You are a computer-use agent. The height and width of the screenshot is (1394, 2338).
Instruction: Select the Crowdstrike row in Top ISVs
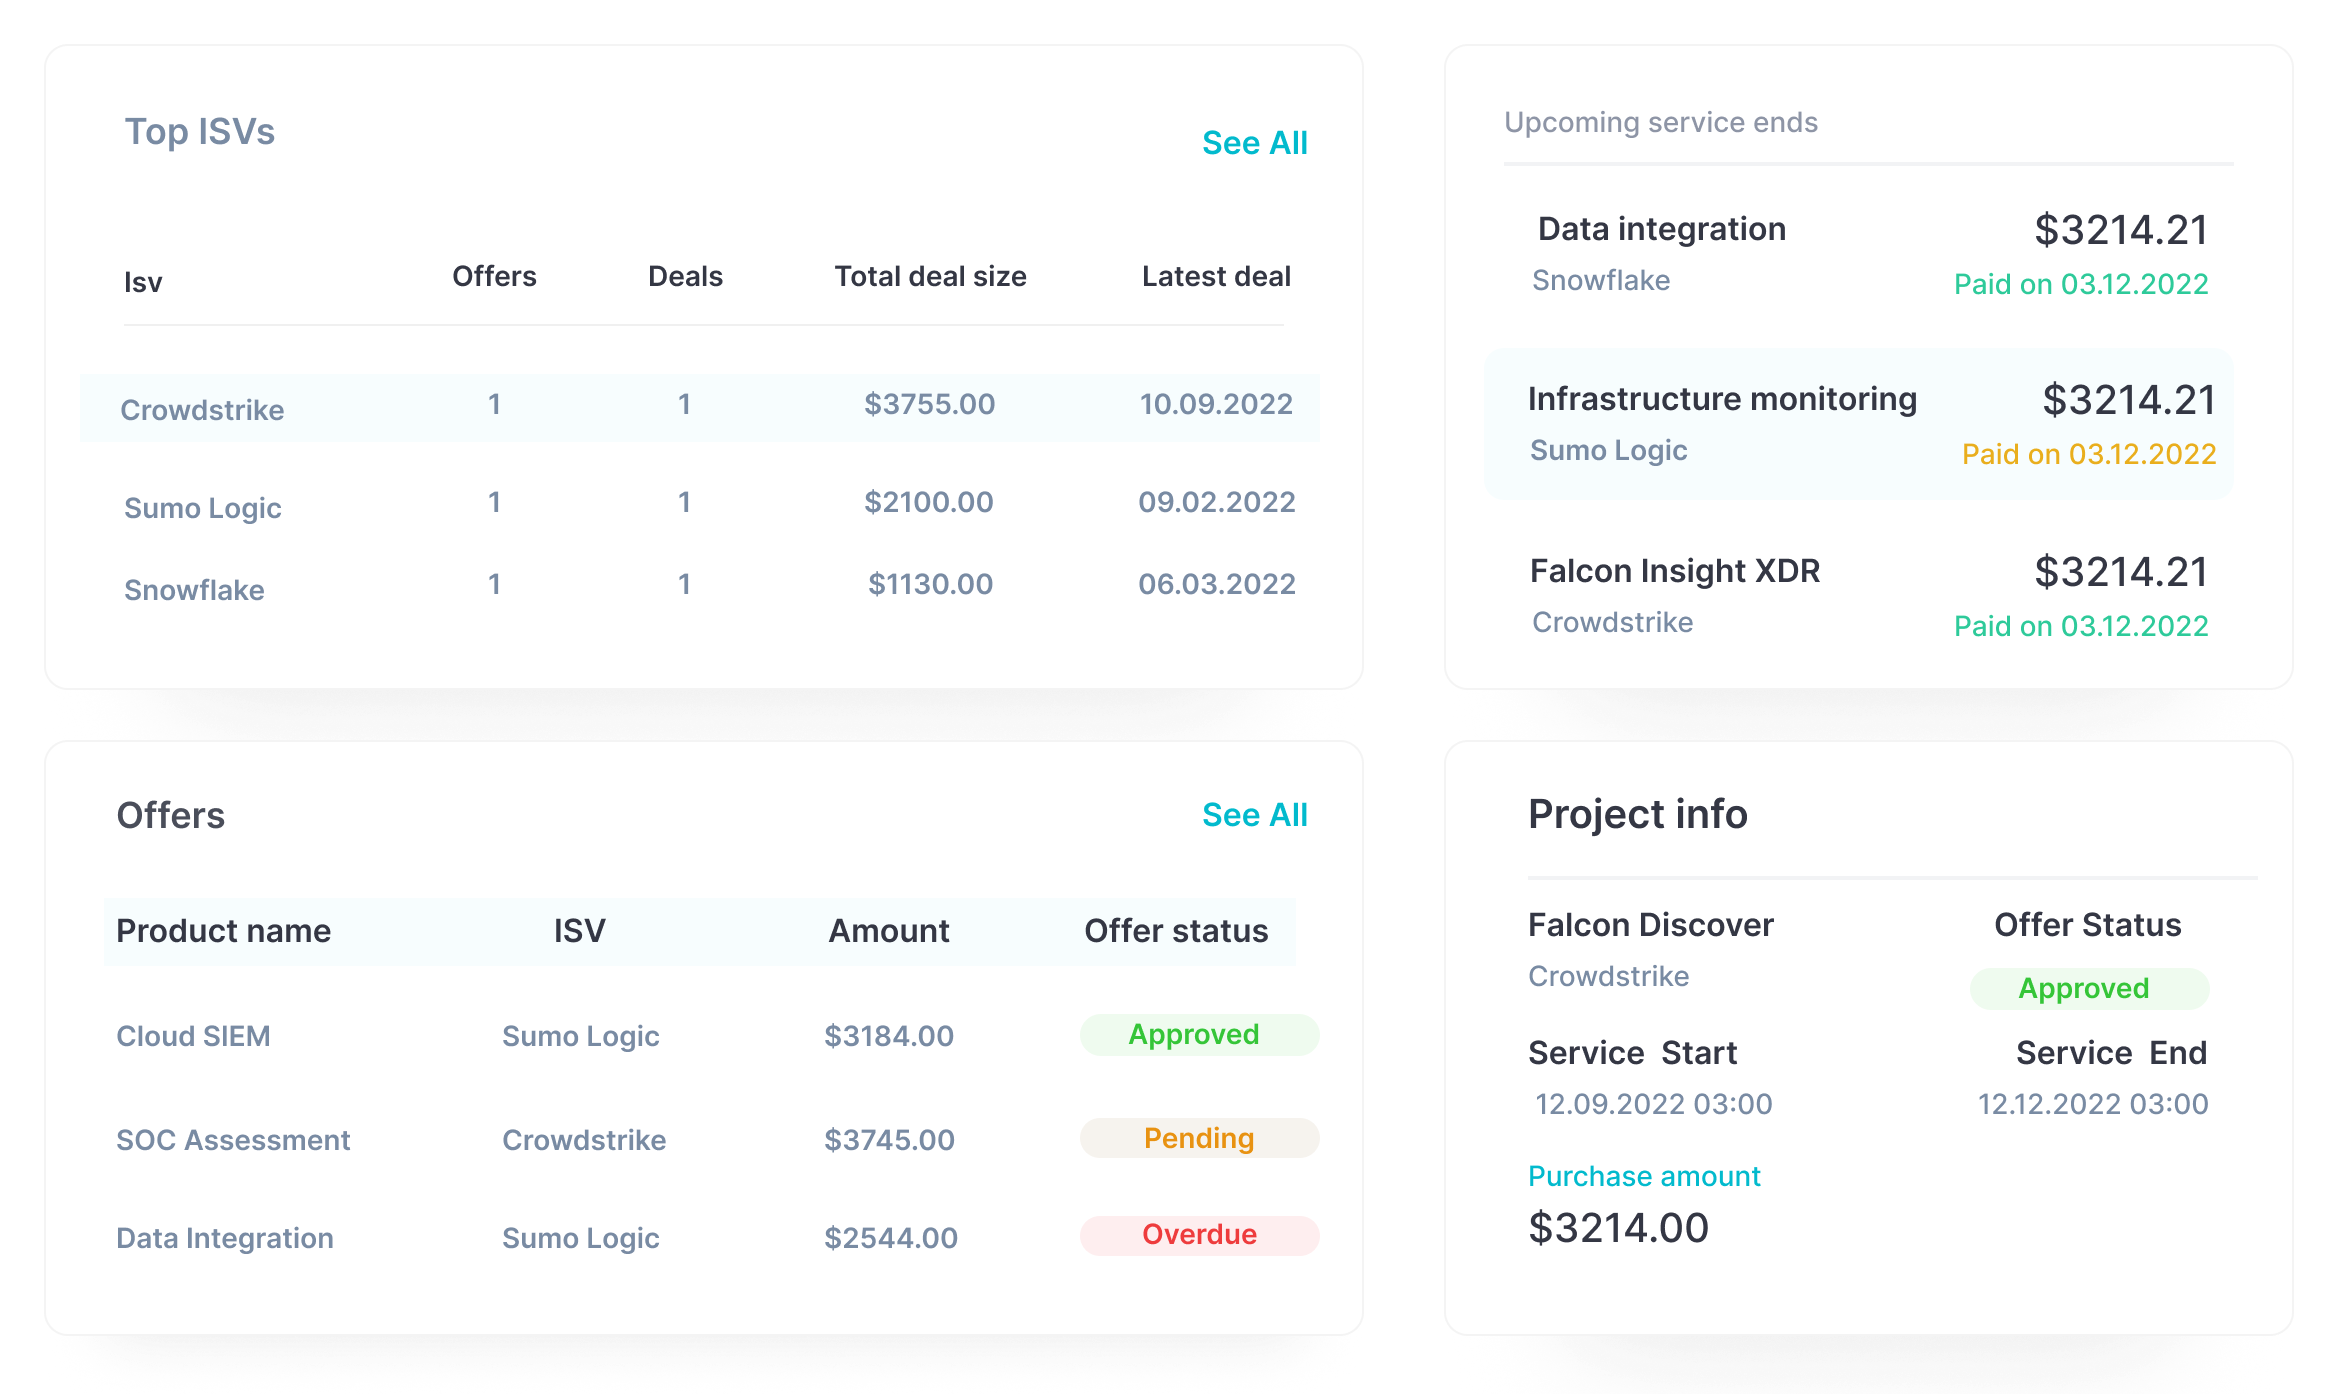tap(202, 408)
